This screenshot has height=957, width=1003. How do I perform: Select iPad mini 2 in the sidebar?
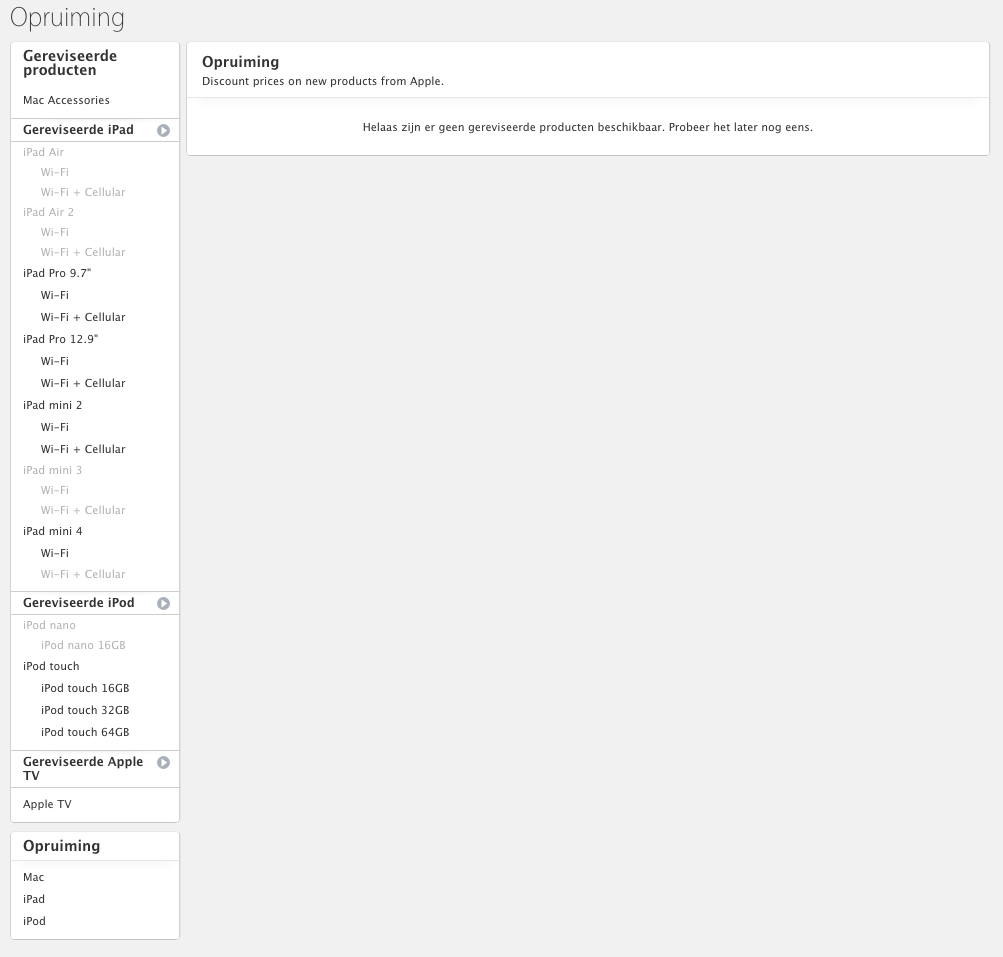[x=52, y=405]
